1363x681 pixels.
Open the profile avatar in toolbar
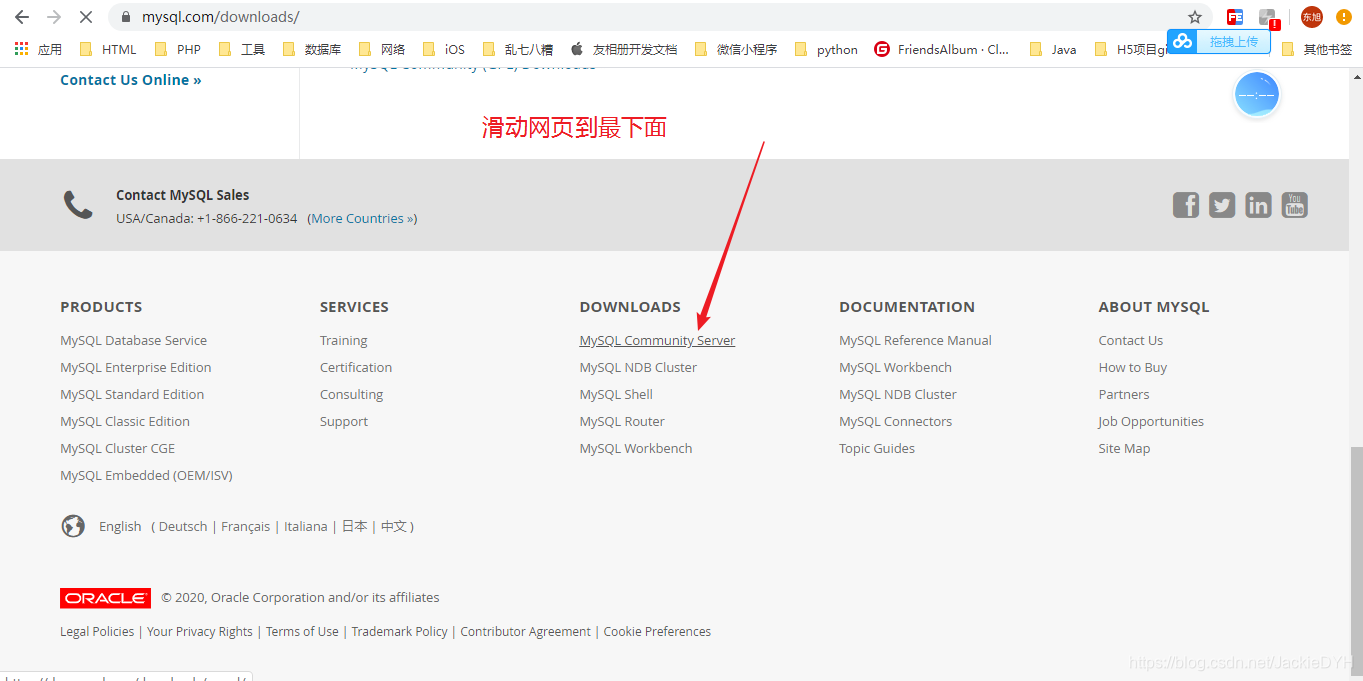click(x=1311, y=17)
